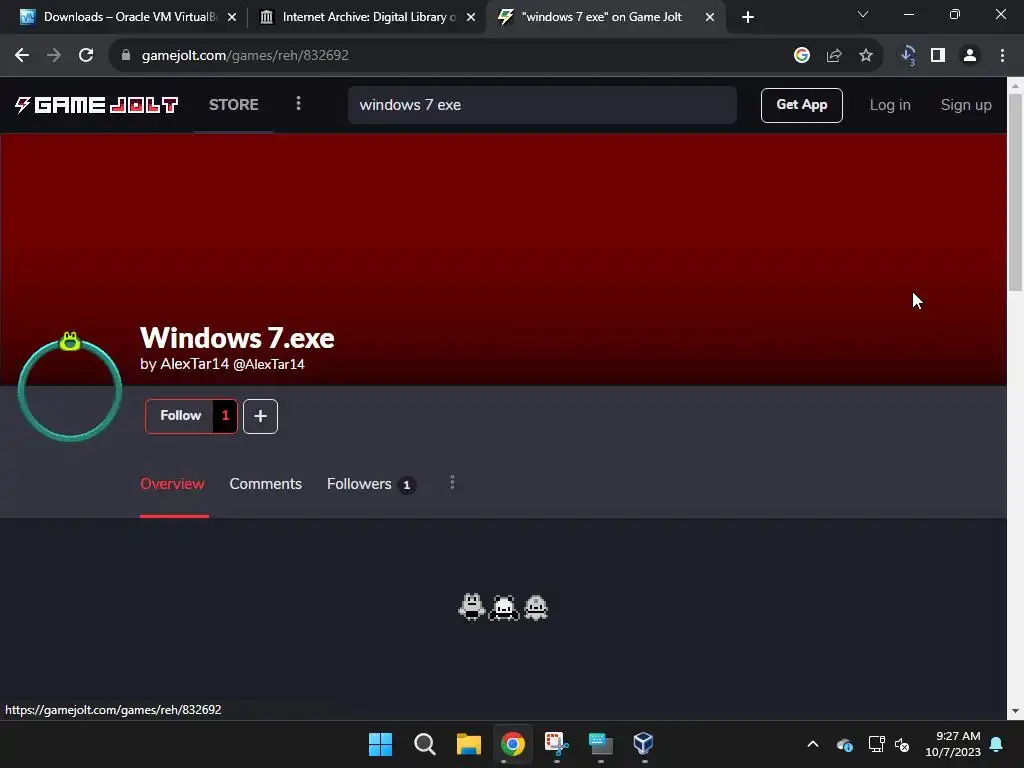Click the Google icon in address bar
Image resolution: width=1024 pixels, height=768 pixels.
click(801, 56)
